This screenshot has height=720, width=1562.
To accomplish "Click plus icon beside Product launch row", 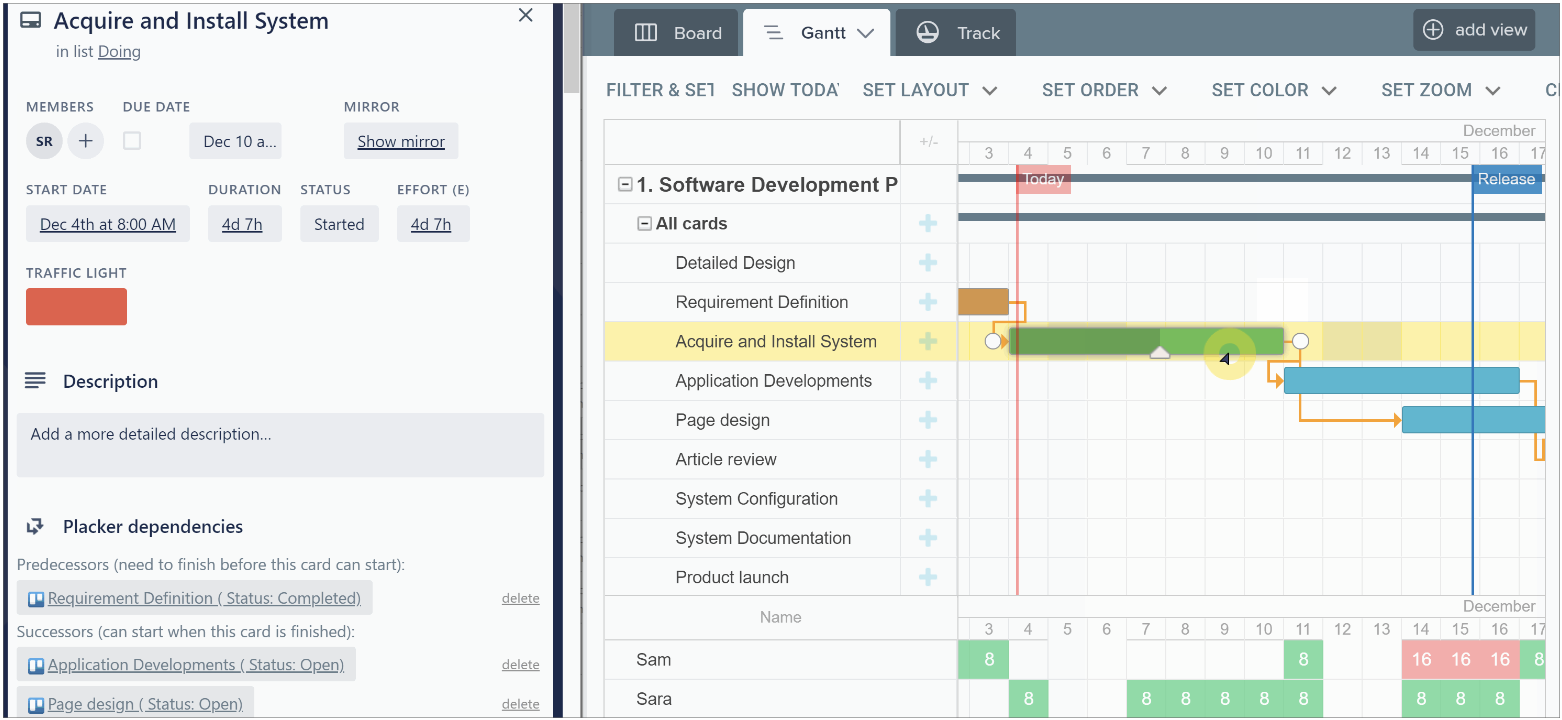I will [x=928, y=577].
